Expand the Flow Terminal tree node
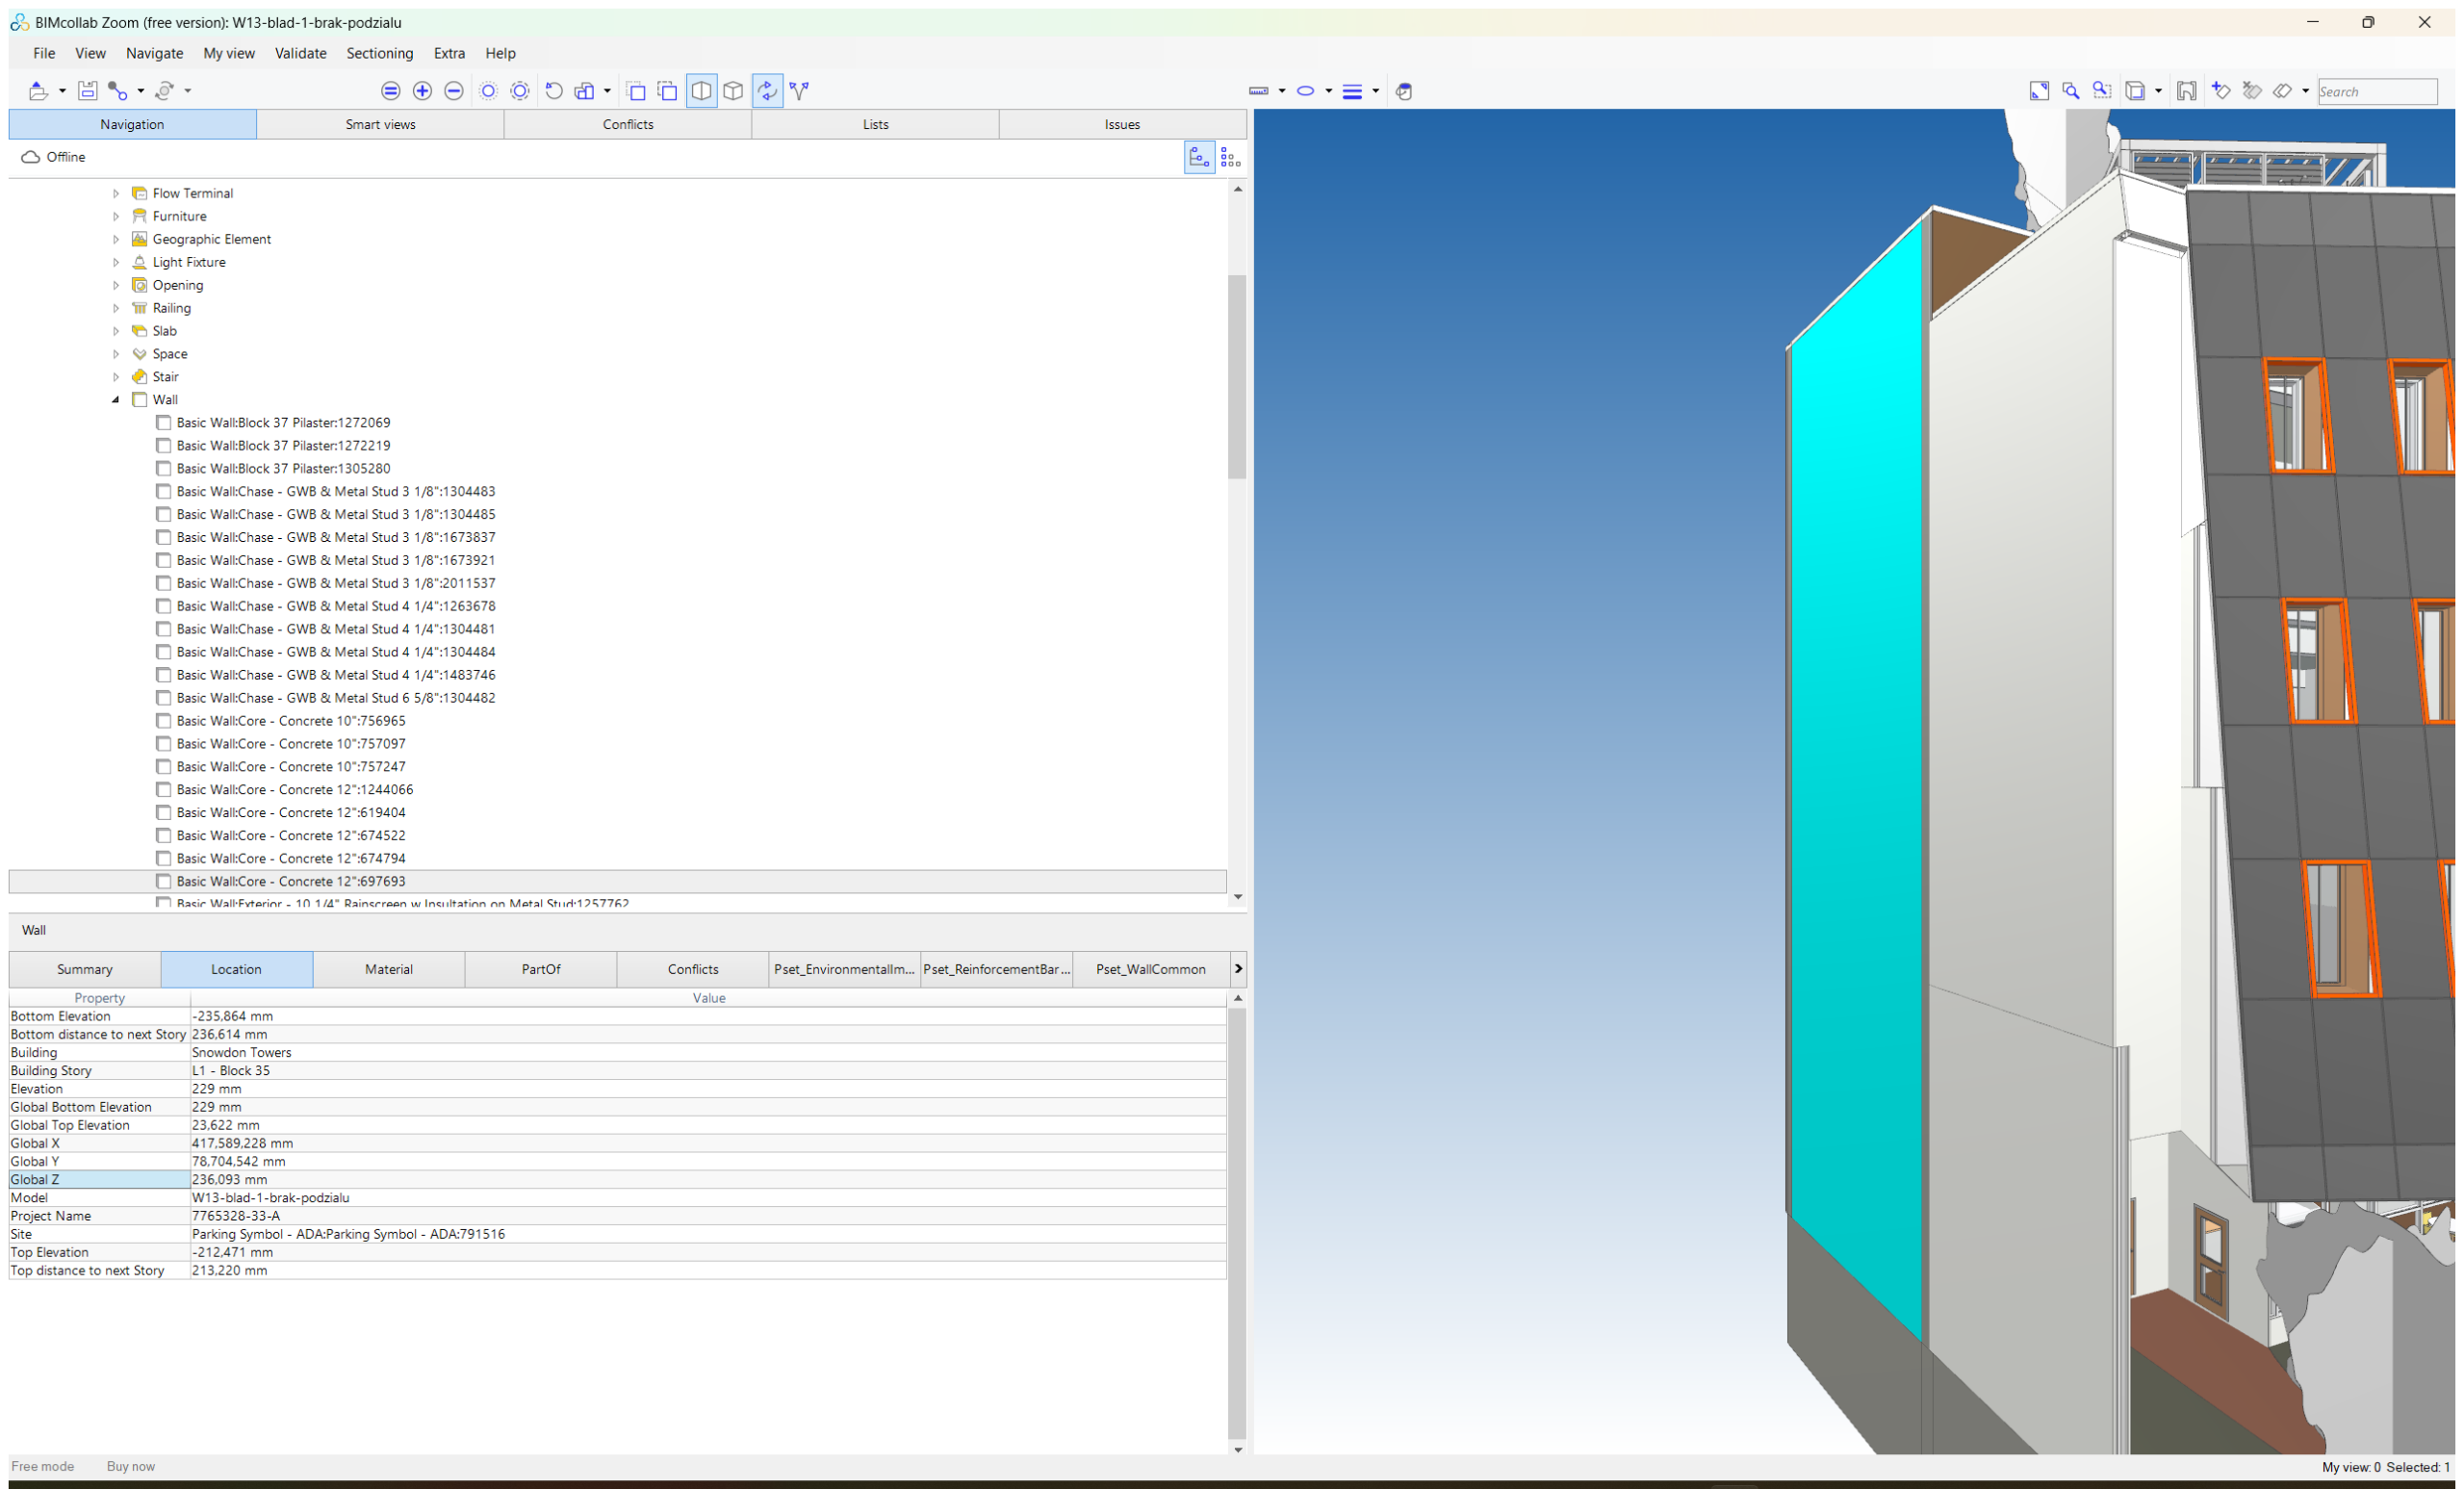Screen dimensions: 2464x1489 [116, 194]
